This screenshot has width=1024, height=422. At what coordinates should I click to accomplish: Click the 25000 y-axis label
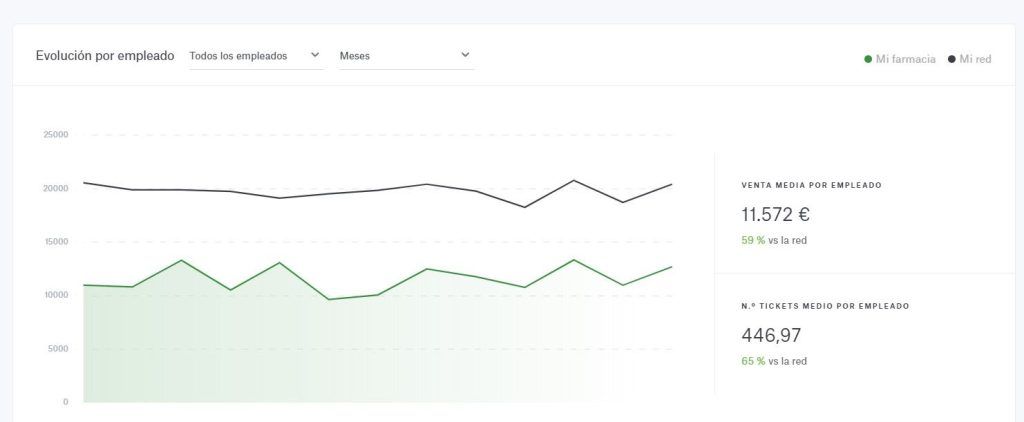(x=56, y=135)
